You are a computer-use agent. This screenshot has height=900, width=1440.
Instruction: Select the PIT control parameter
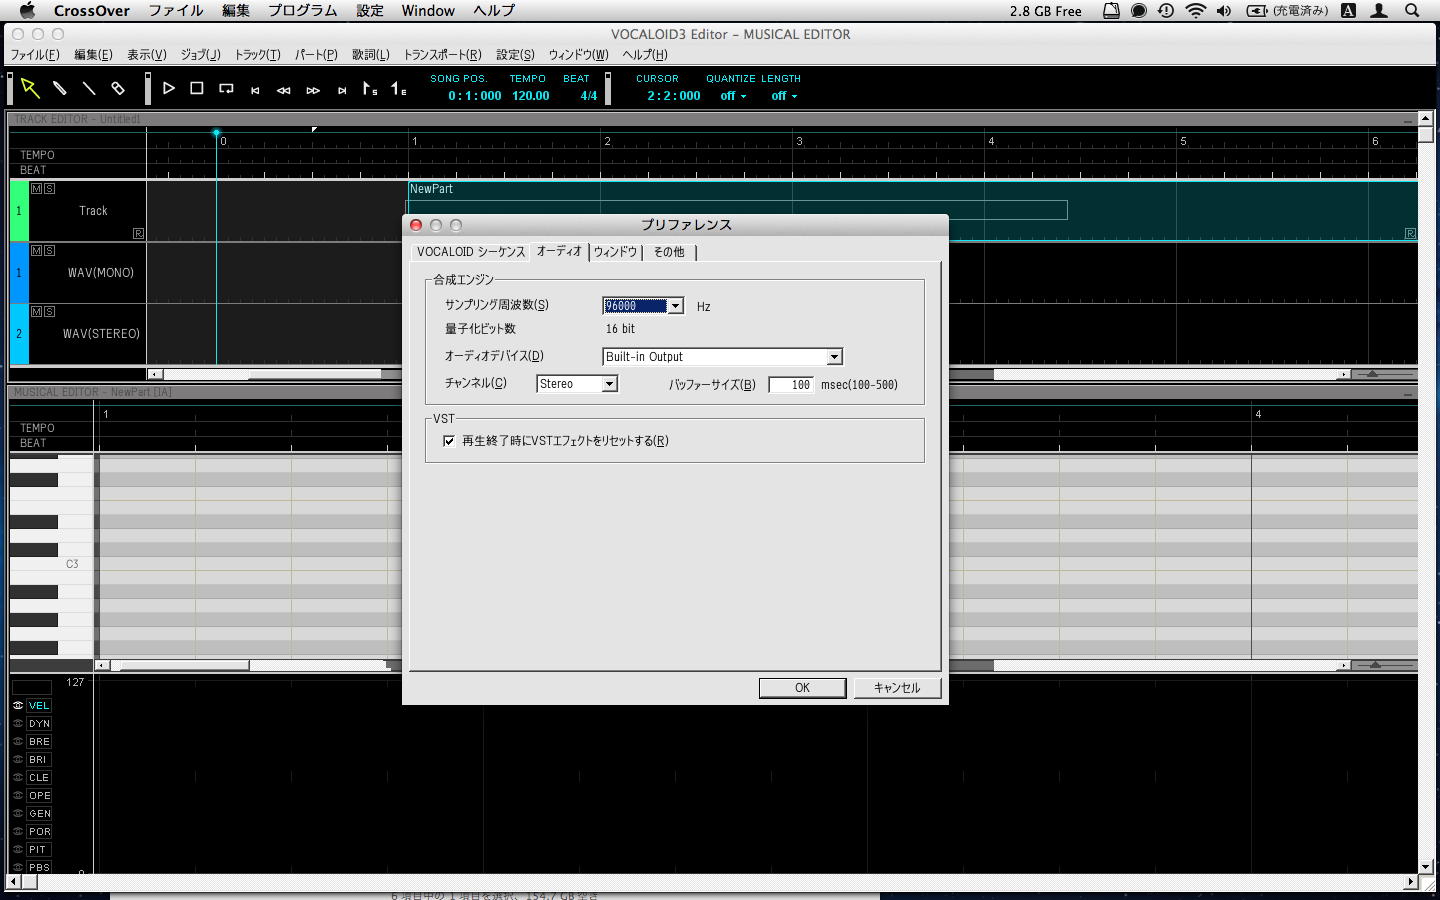point(39,849)
